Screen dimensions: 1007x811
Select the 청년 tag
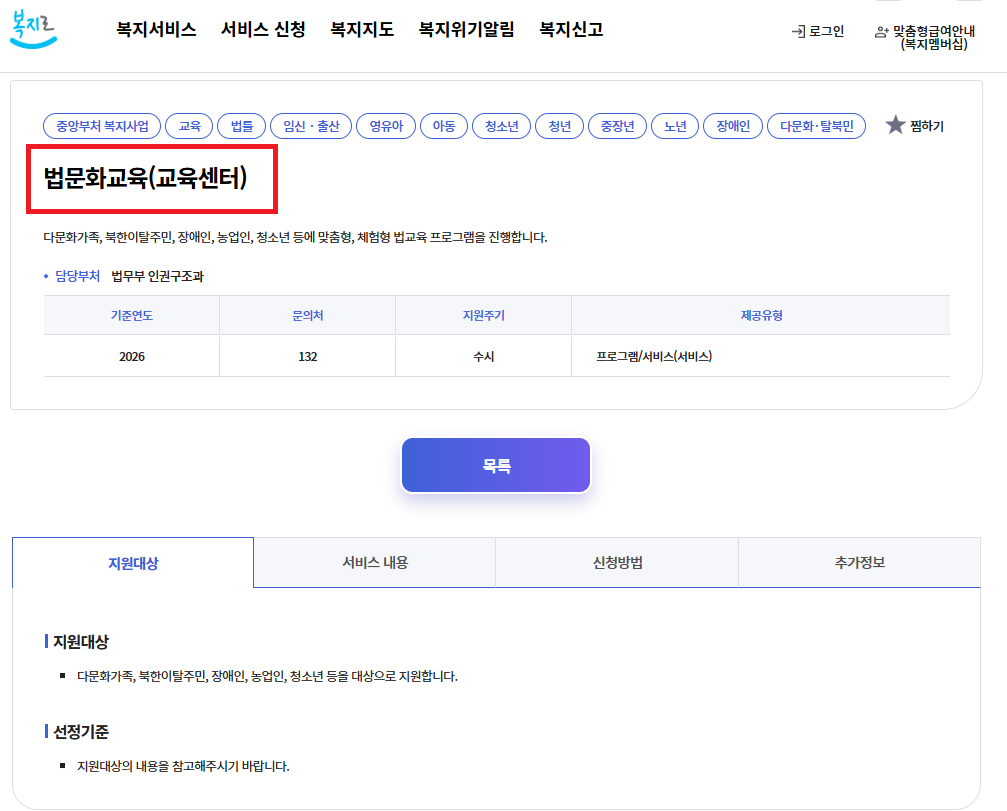559,126
